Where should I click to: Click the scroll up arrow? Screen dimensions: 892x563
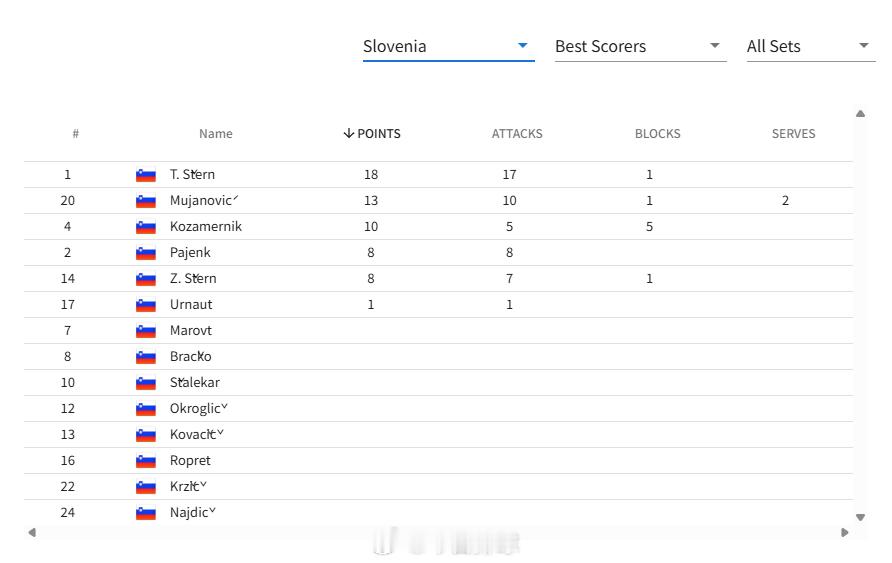tap(860, 114)
